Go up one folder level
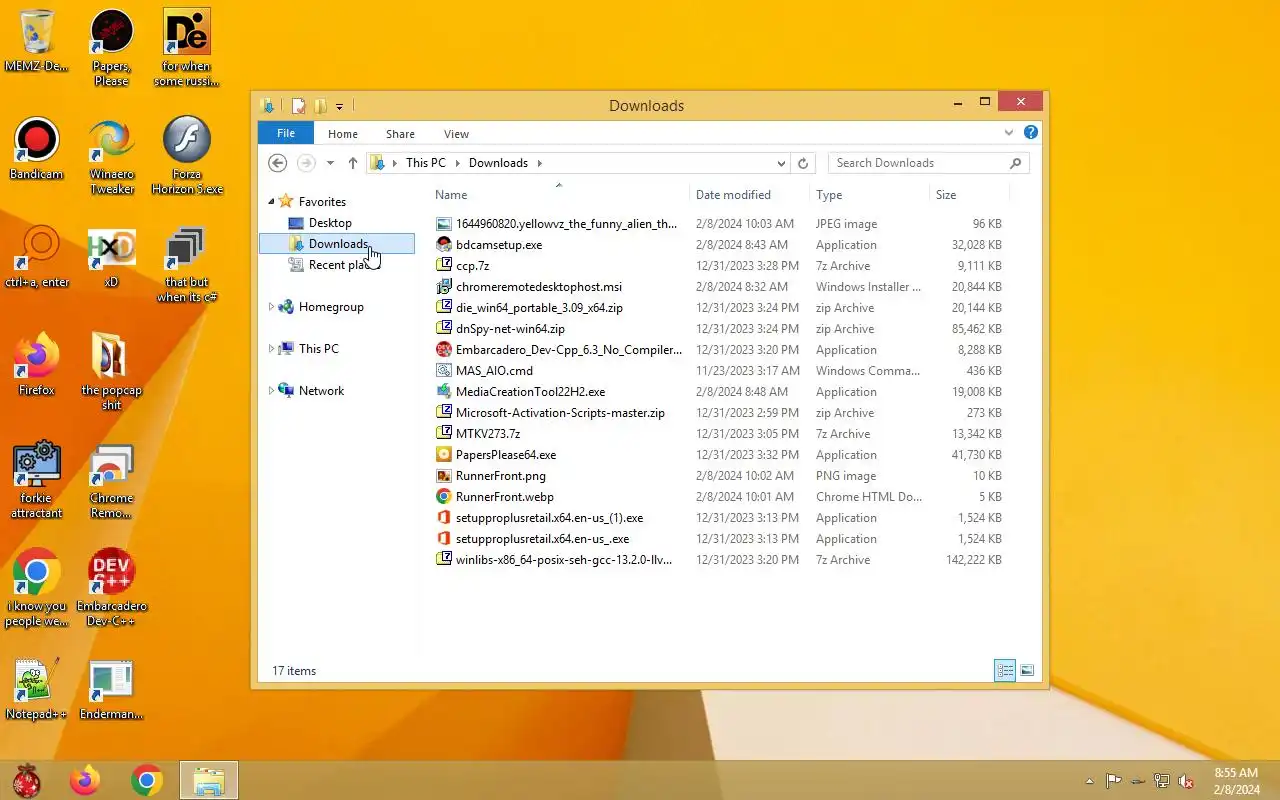The image size is (1280, 800). point(353,163)
